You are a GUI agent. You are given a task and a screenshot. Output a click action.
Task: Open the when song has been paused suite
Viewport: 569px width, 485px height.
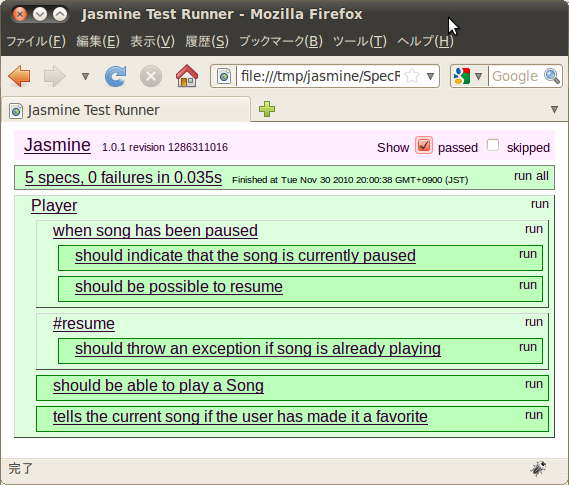[155, 231]
